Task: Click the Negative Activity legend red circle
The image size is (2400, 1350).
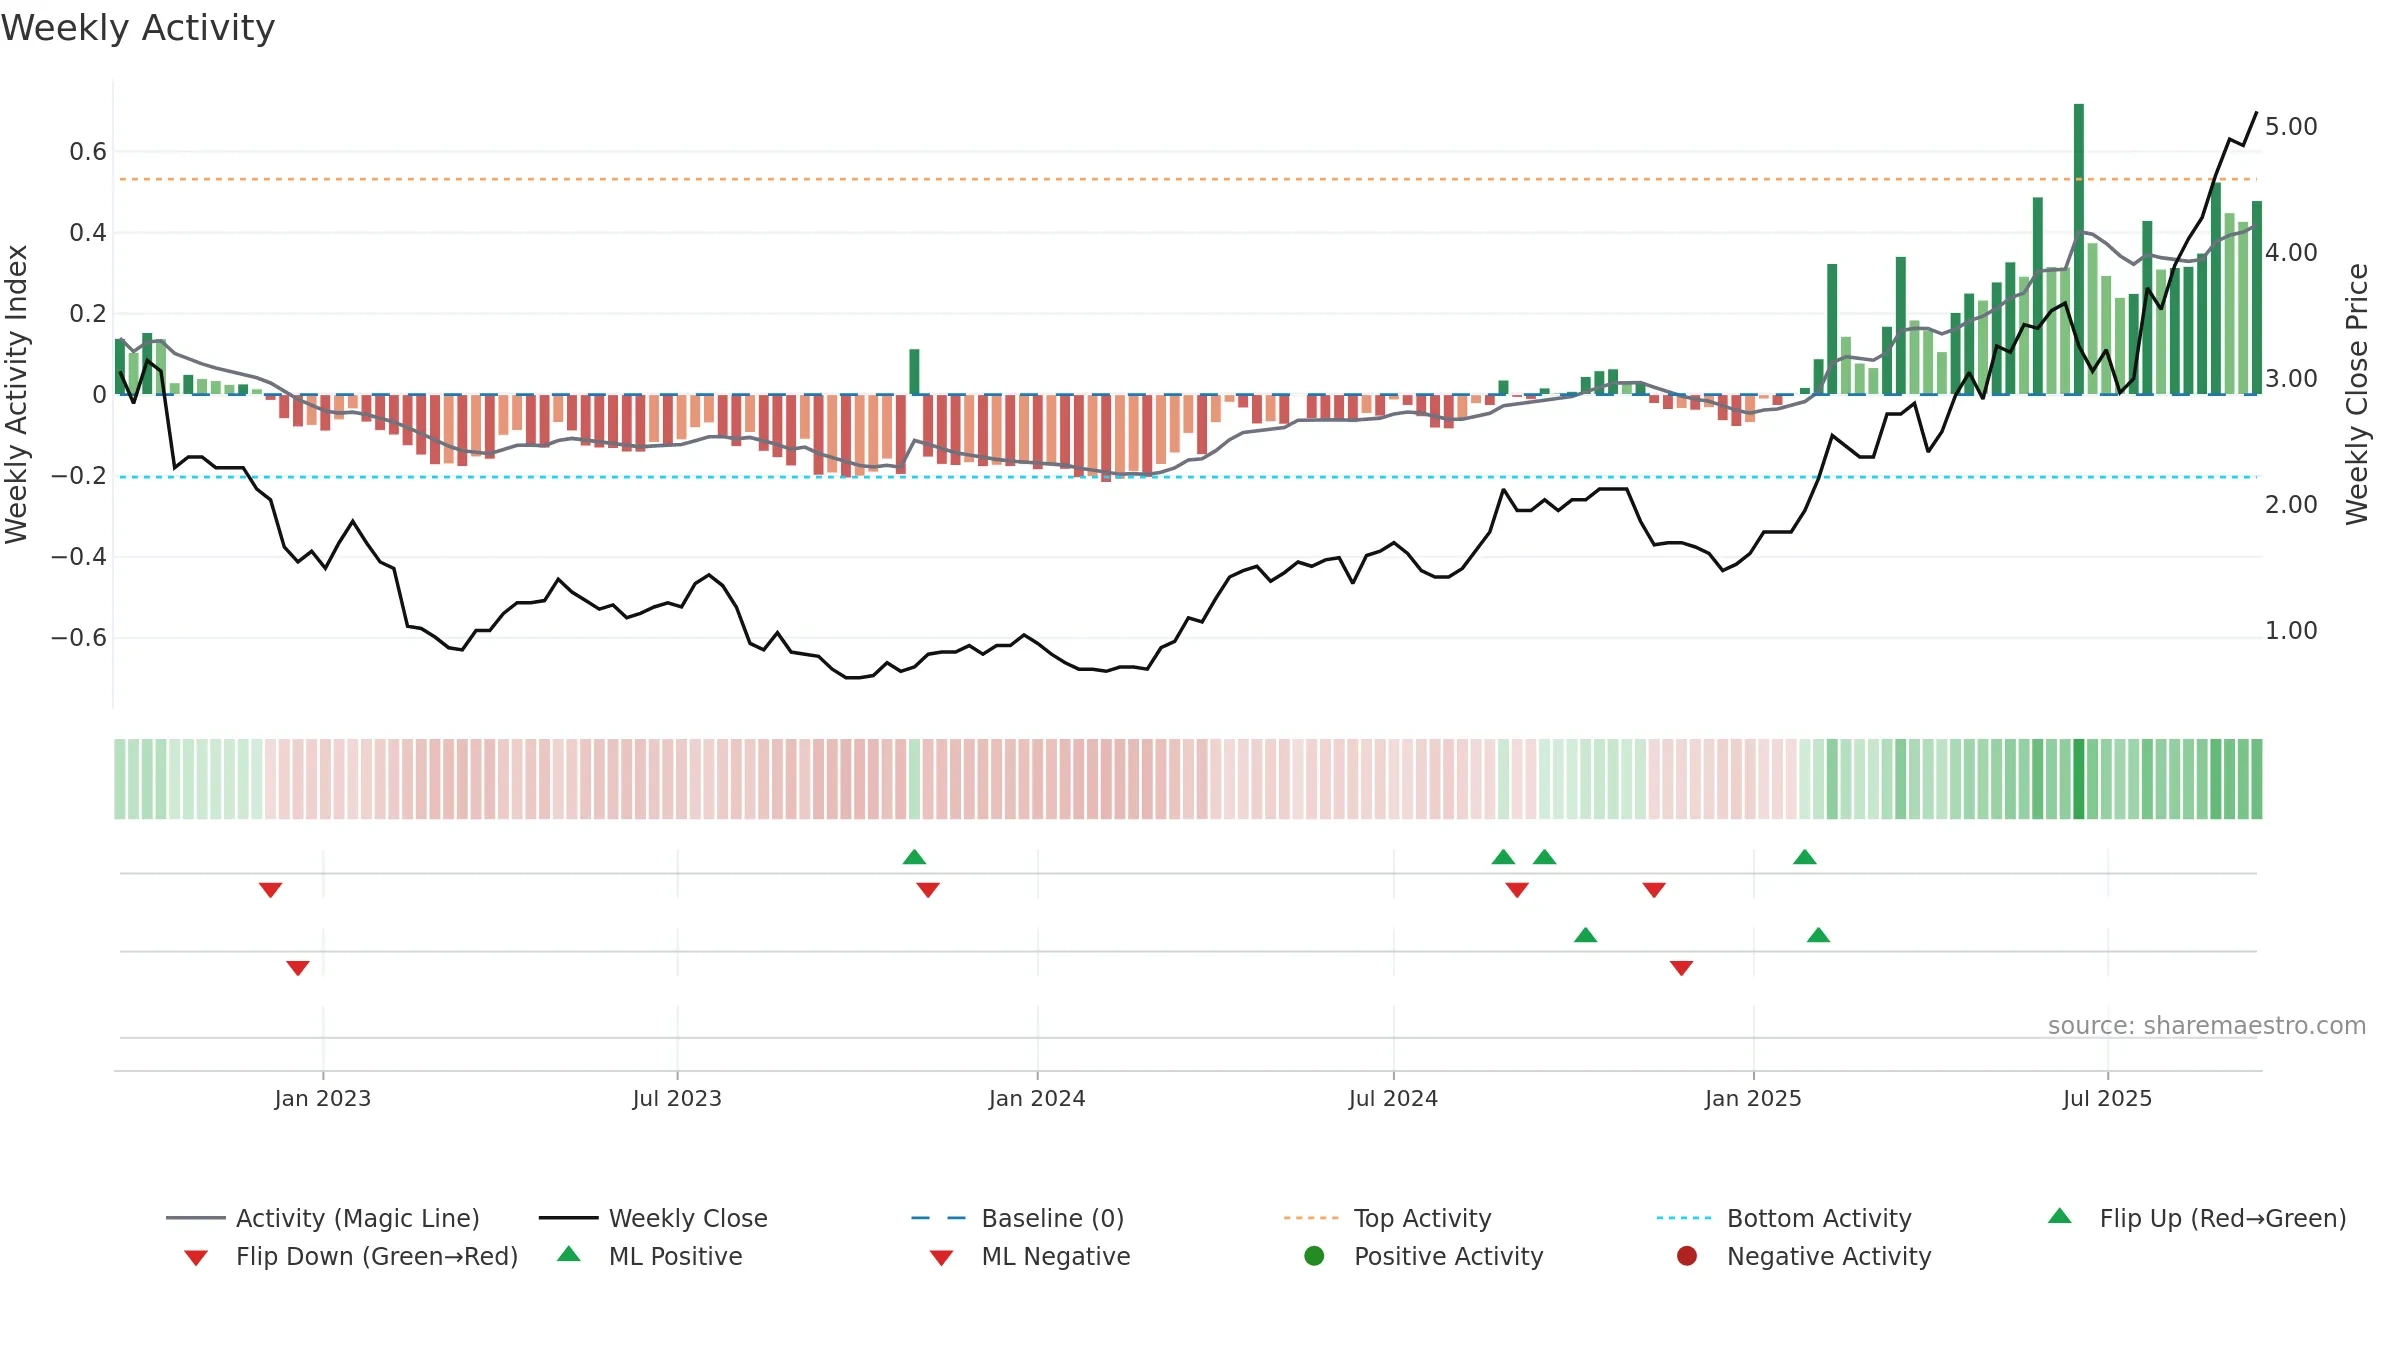Action: (x=1687, y=1255)
